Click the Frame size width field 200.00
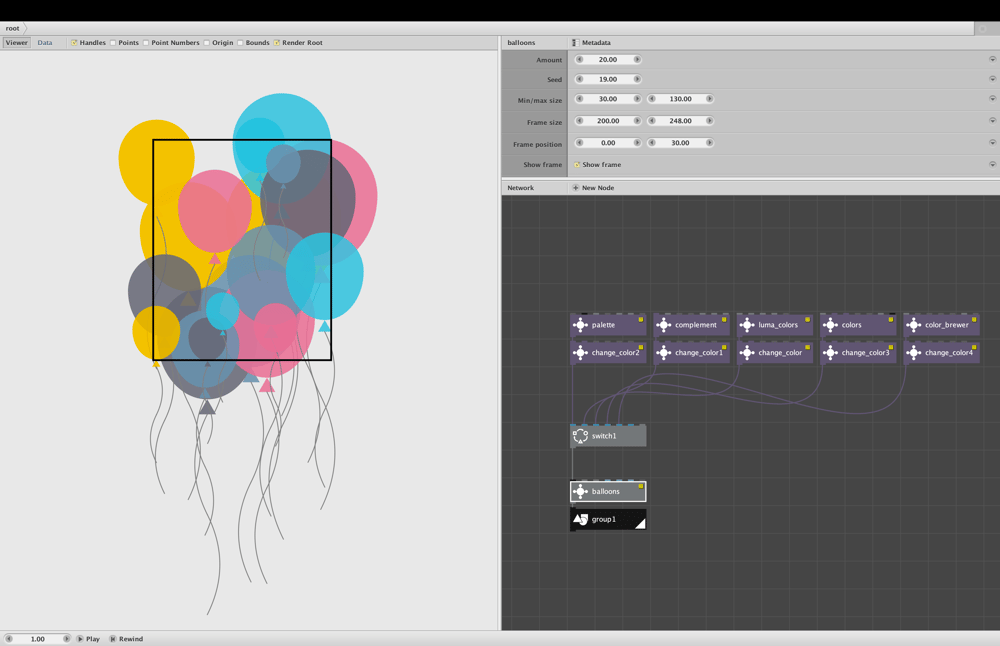The image size is (1000, 646). coord(608,121)
